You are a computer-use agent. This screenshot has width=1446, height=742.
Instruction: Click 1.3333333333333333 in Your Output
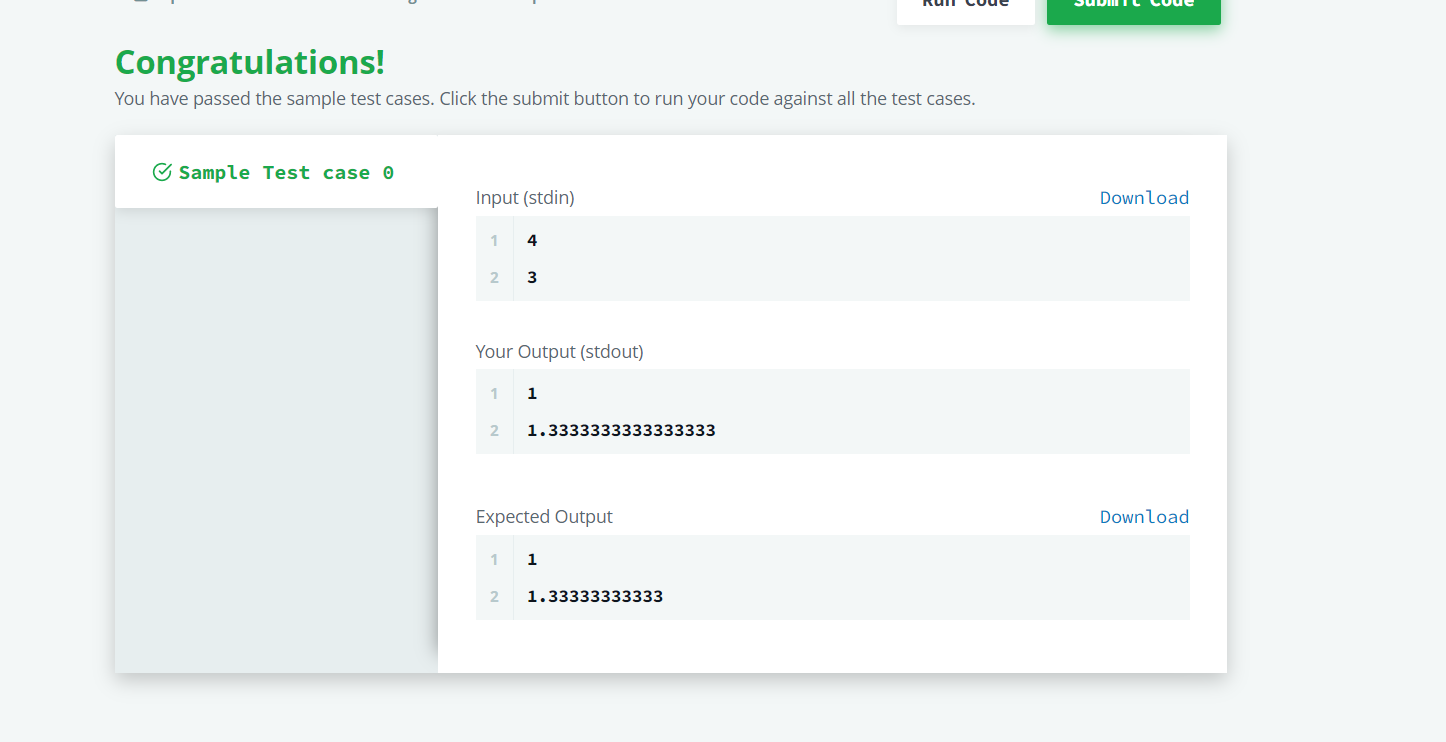[621, 430]
